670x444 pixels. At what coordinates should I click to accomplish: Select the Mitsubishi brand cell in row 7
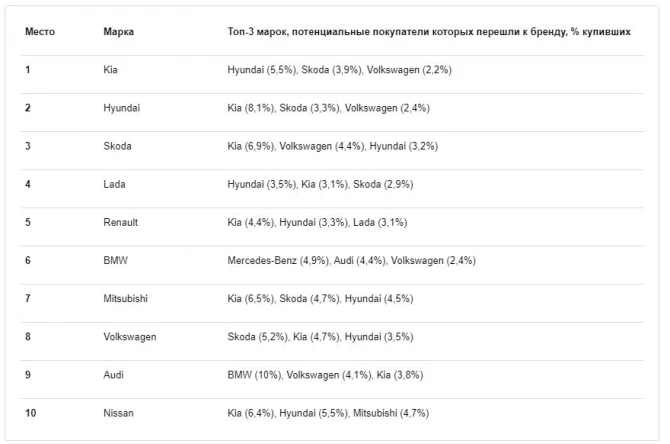point(125,298)
